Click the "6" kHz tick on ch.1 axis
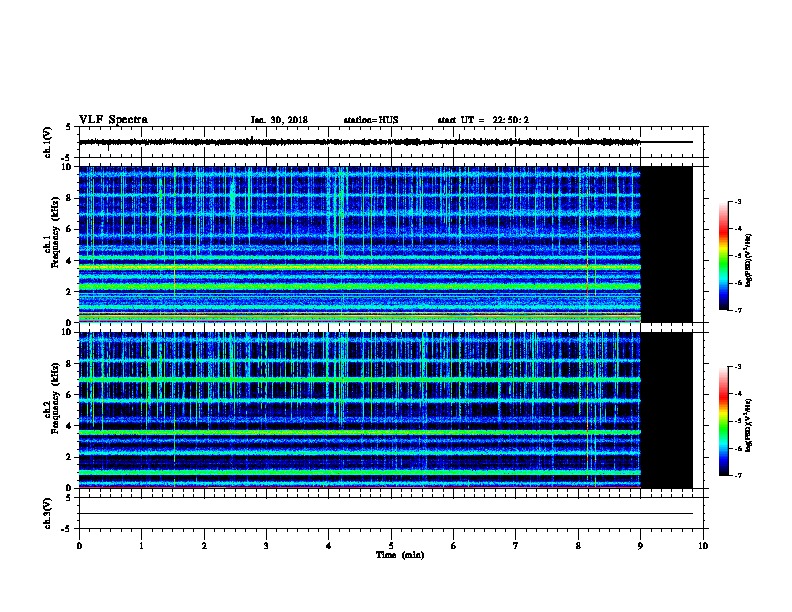The image size is (792, 612). 69,229
